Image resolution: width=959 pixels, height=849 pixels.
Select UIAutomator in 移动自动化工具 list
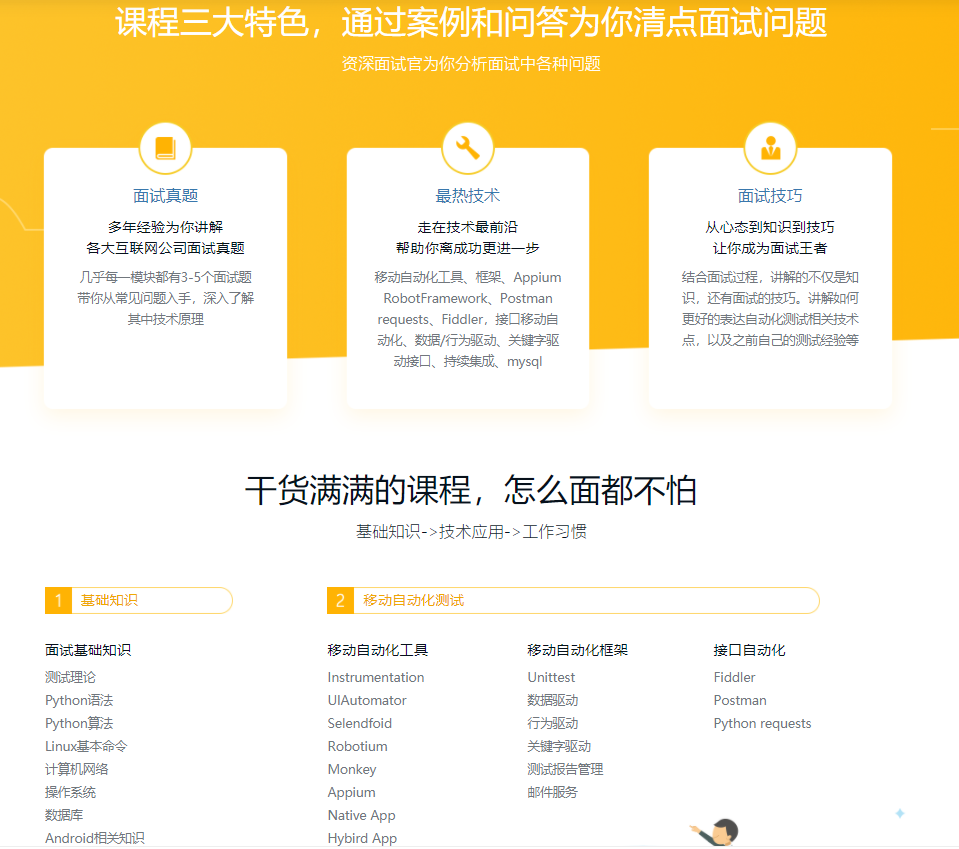(x=367, y=700)
